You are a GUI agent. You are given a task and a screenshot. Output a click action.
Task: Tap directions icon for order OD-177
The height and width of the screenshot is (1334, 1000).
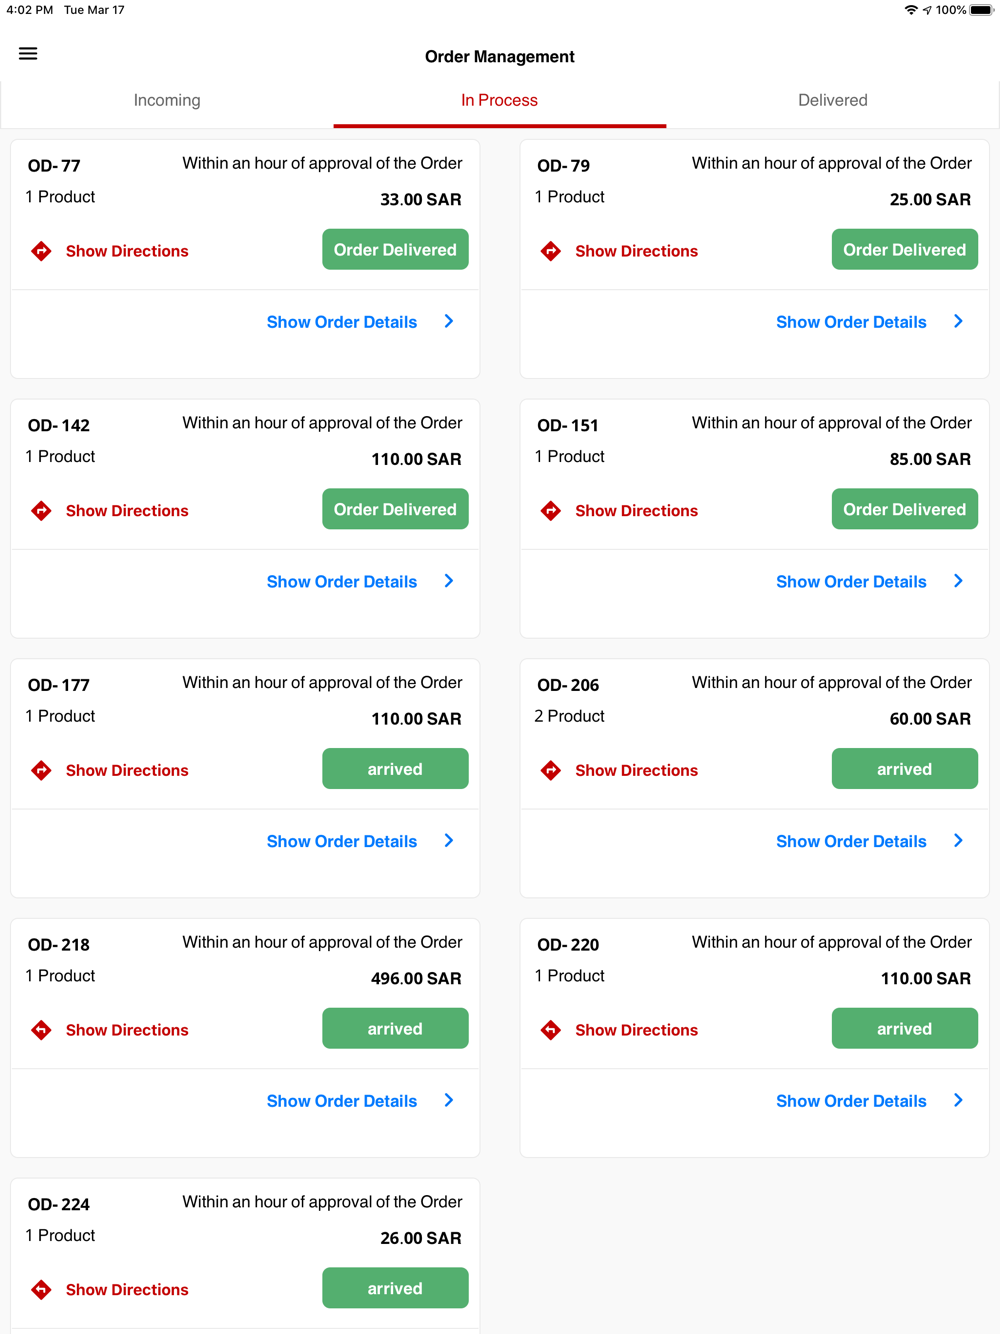41,770
